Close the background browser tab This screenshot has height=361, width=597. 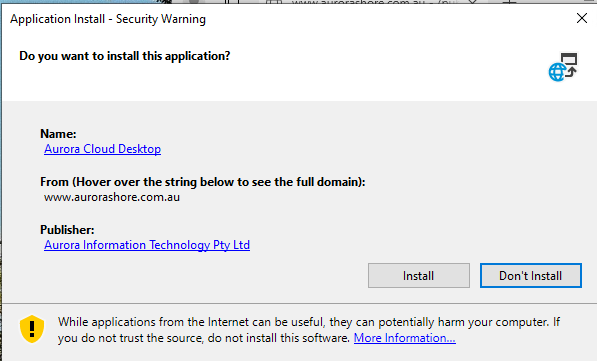click(x=472, y=2)
